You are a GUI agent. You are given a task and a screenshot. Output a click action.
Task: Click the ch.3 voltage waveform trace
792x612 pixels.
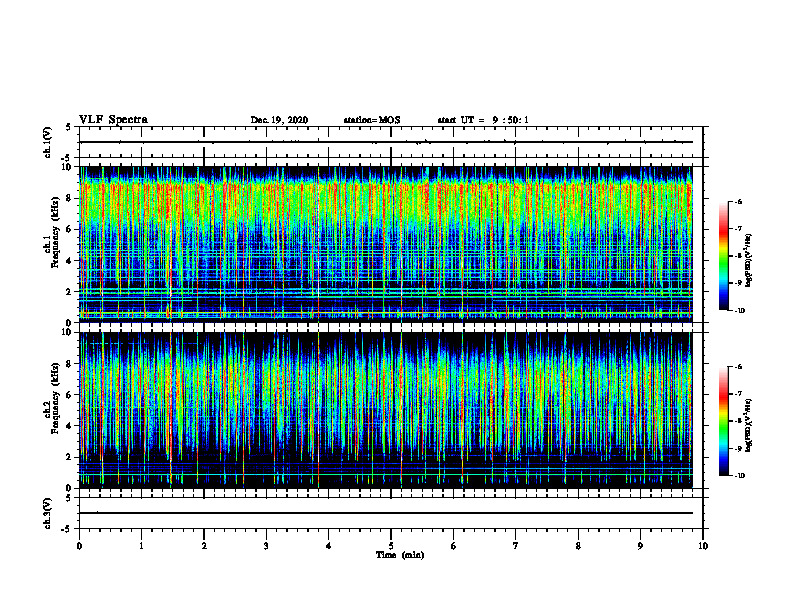pos(386,513)
